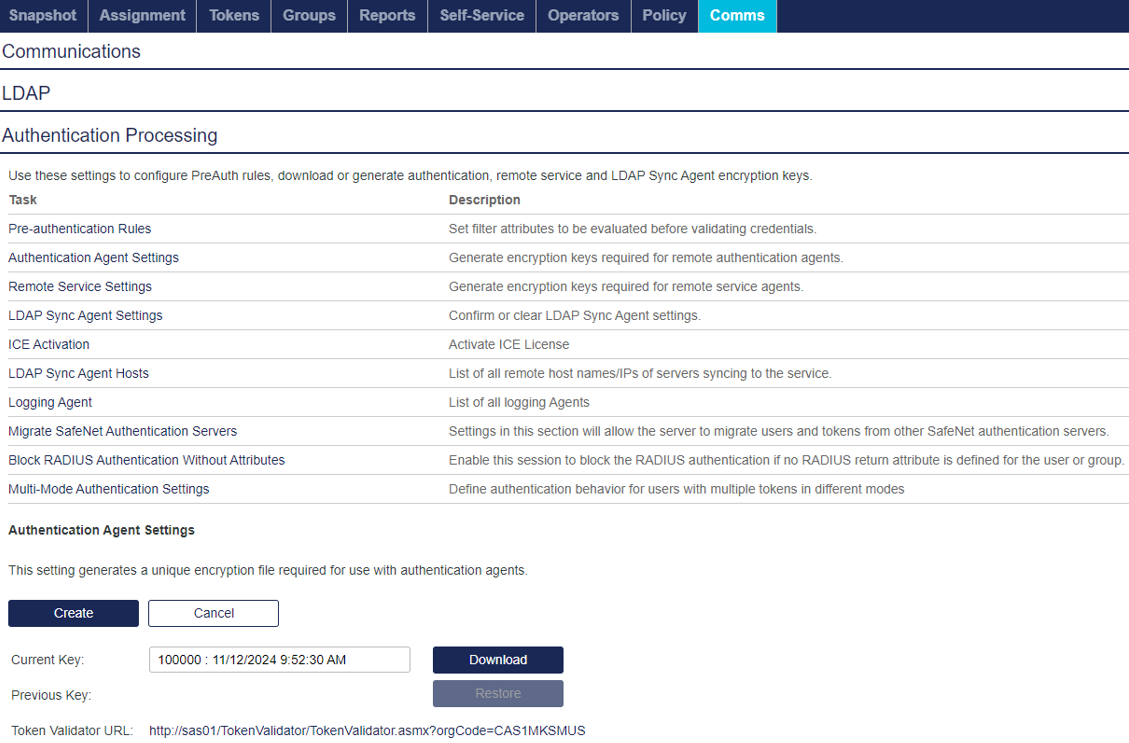Open the Groups tab

(309, 16)
